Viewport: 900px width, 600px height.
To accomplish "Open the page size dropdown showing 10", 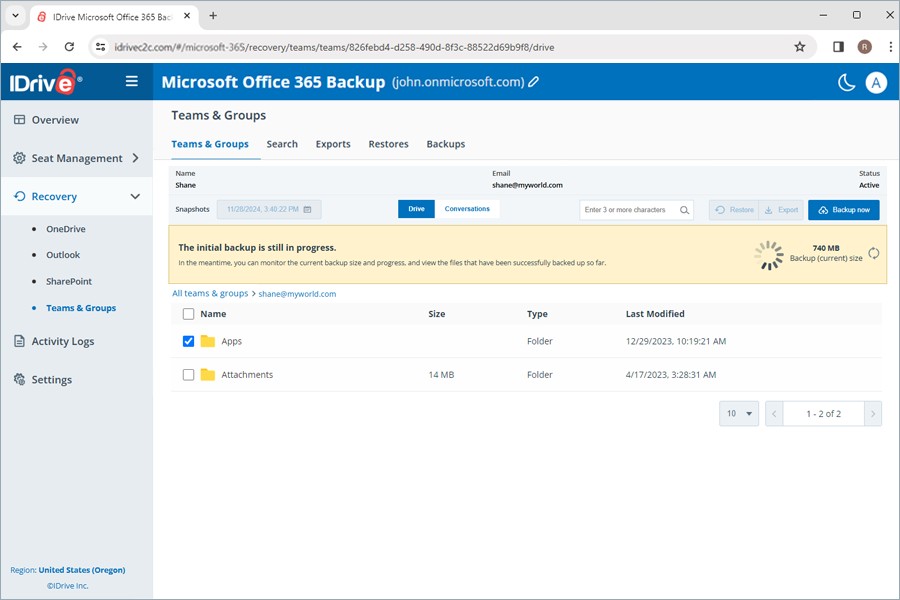I will pyautogui.click(x=738, y=413).
